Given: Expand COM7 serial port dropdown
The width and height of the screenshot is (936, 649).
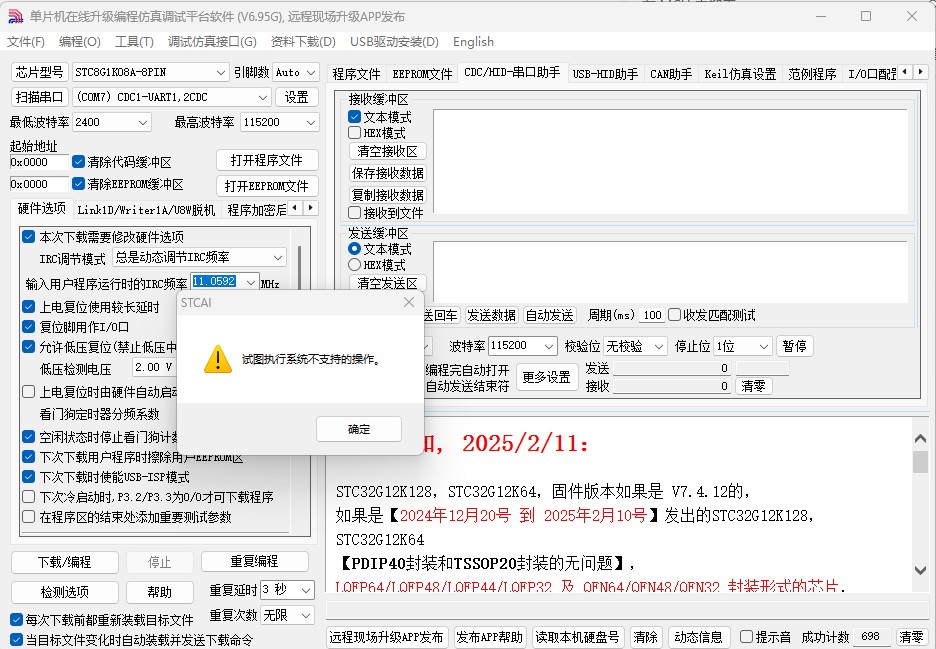Looking at the screenshot, I should tap(263, 97).
